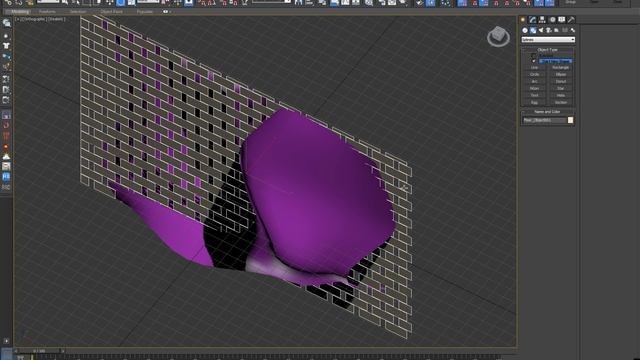Screen dimensions: 640x360
Task: Click the play arrow at sidebar bottom
Action: 6,341
